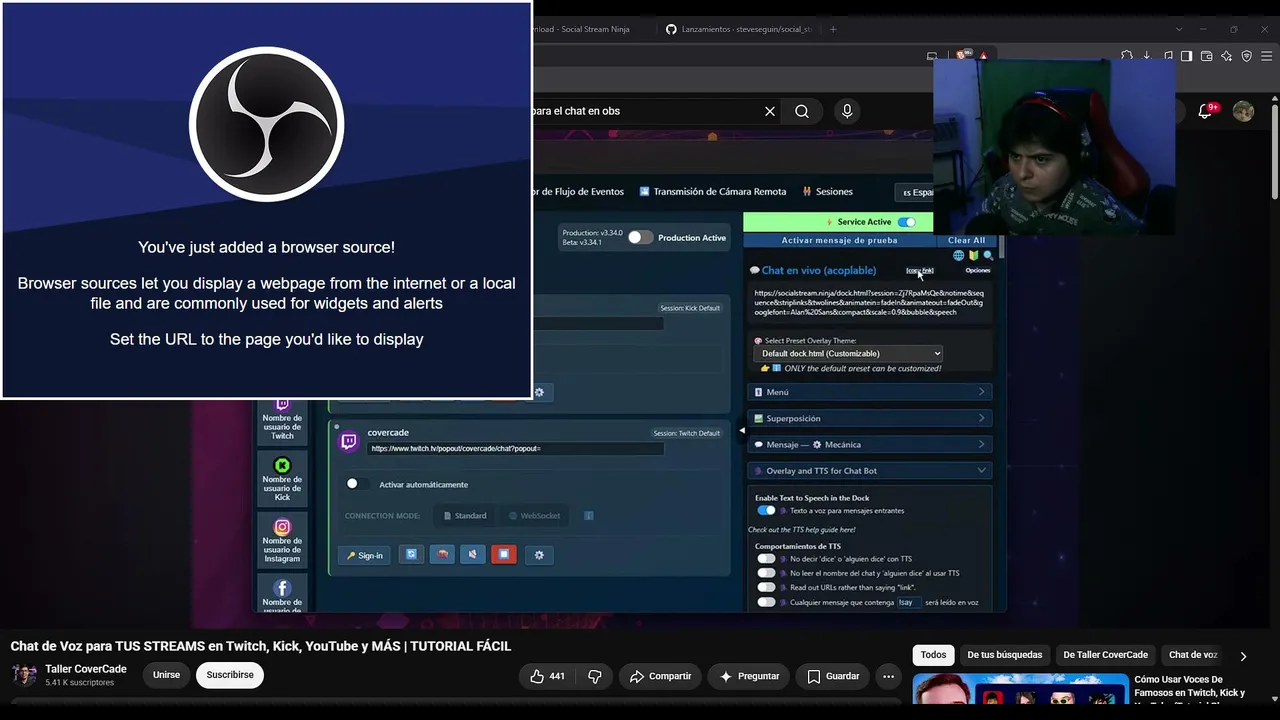Open the Leo AI sparkle icon
Image resolution: width=1280 pixels, height=720 pixels.
click(x=1226, y=56)
